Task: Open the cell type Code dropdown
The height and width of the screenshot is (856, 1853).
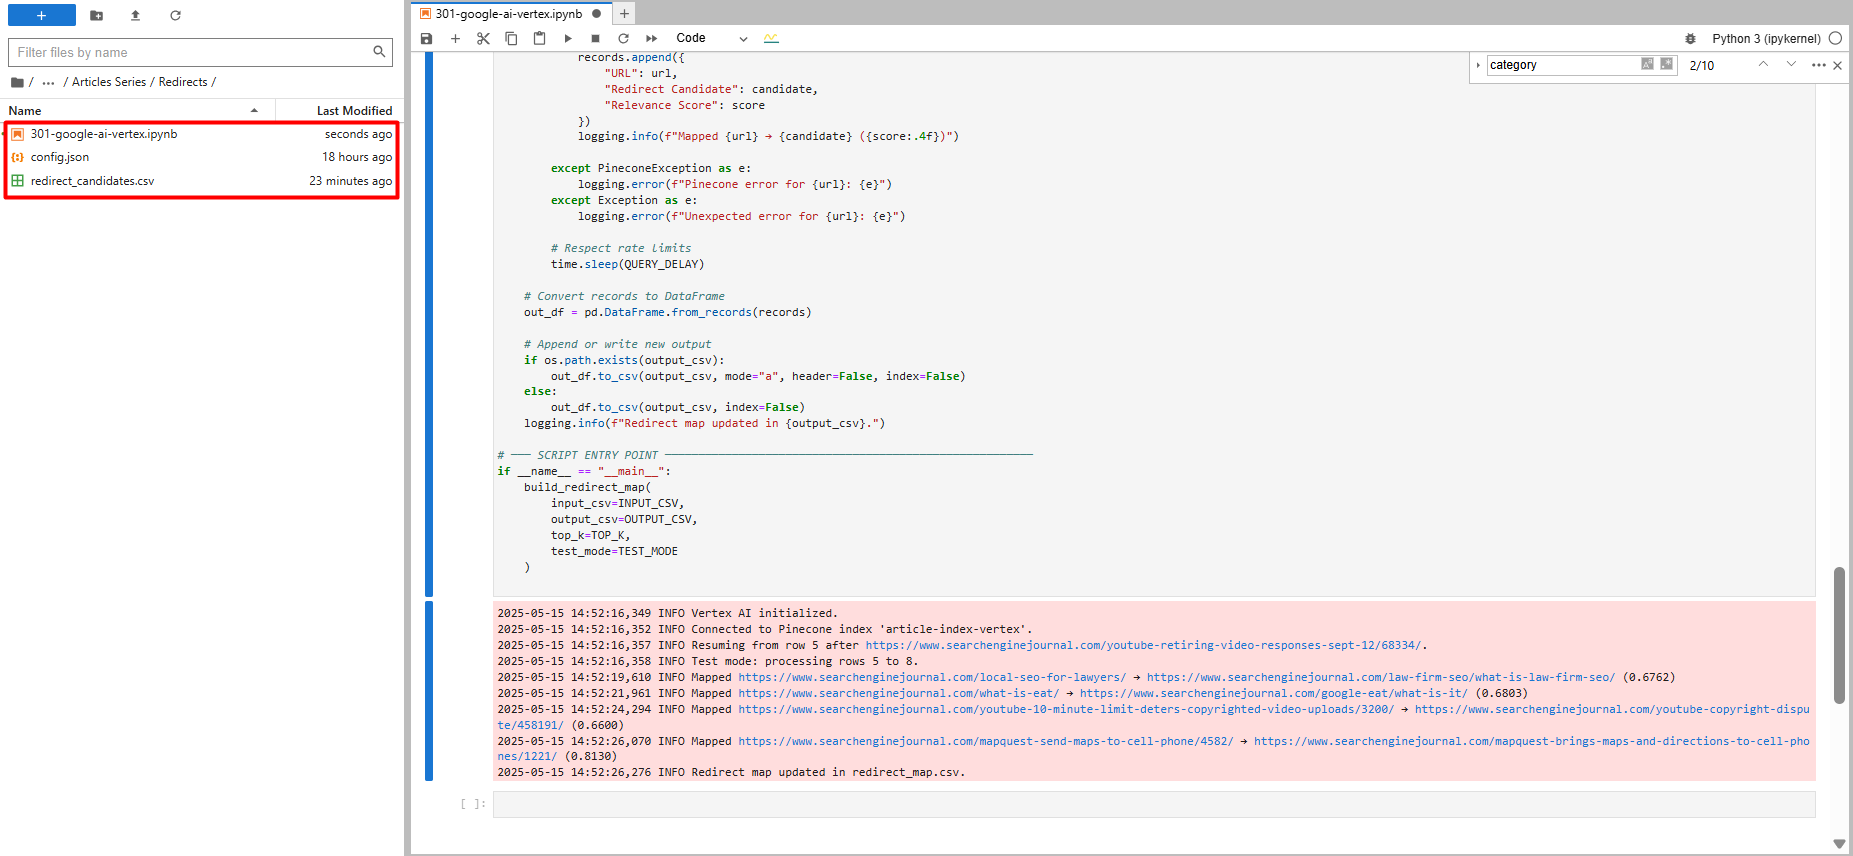Action: click(711, 39)
